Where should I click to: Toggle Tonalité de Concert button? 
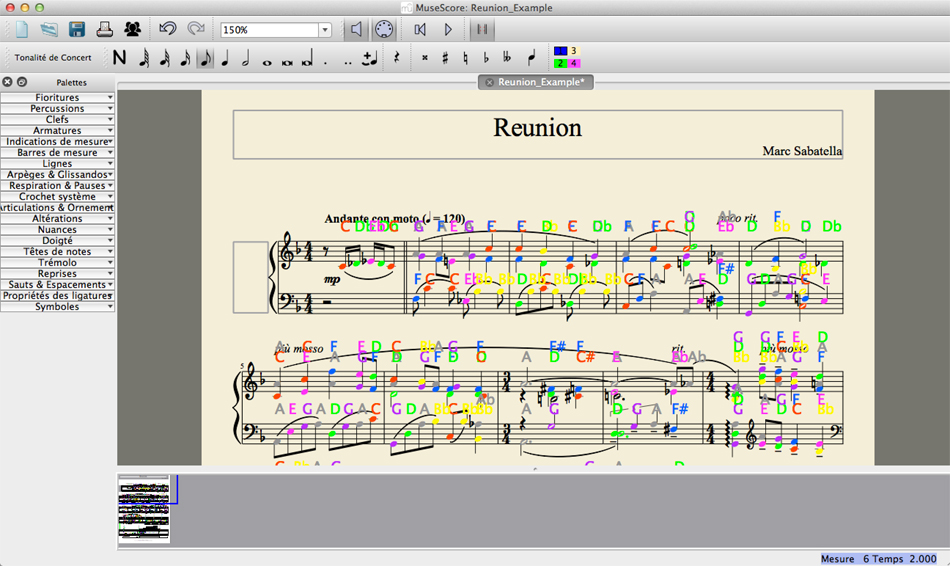[x=53, y=58]
